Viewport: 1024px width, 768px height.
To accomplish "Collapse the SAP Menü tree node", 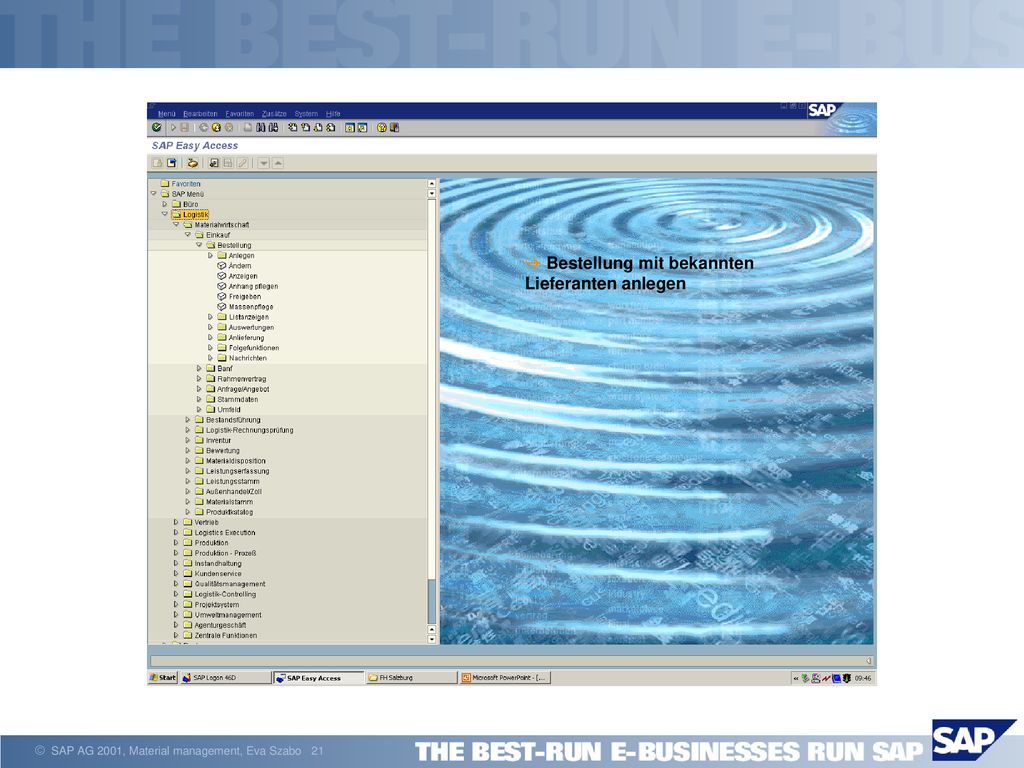I will (153, 194).
